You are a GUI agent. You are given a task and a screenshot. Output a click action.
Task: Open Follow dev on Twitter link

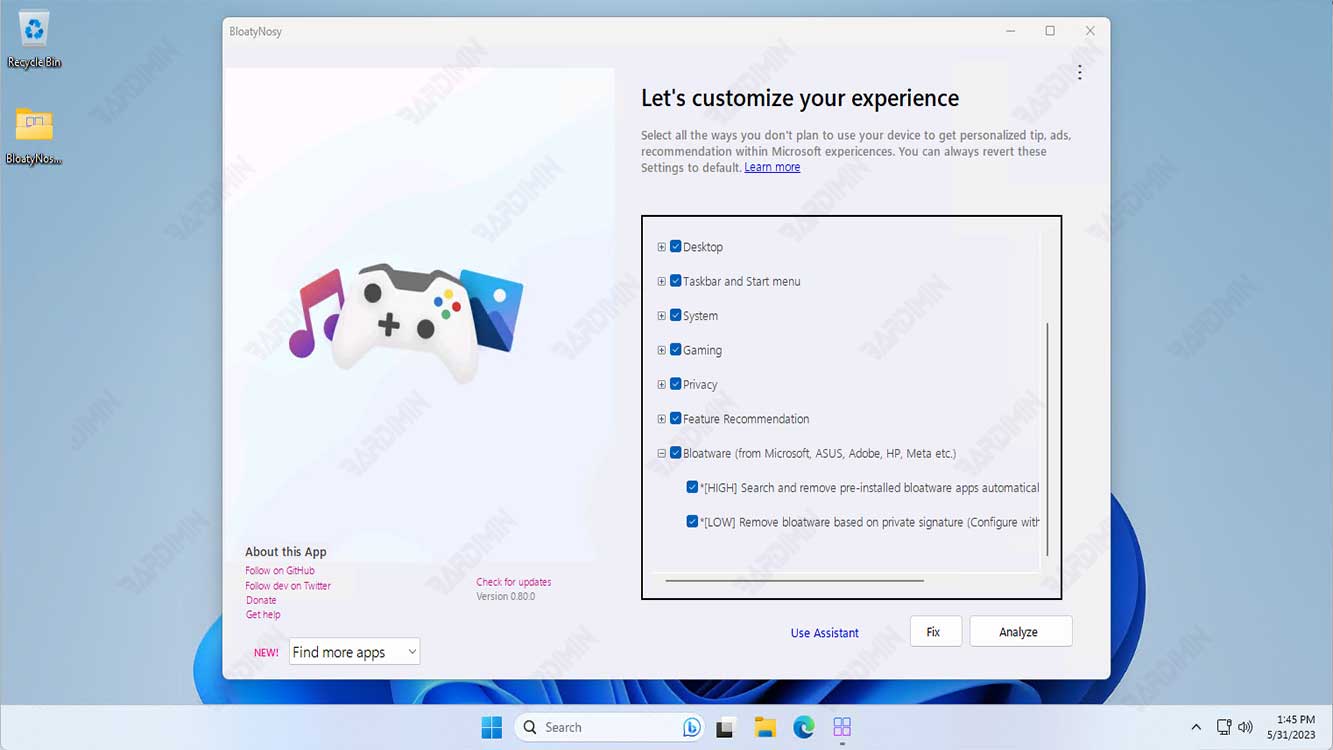288,586
